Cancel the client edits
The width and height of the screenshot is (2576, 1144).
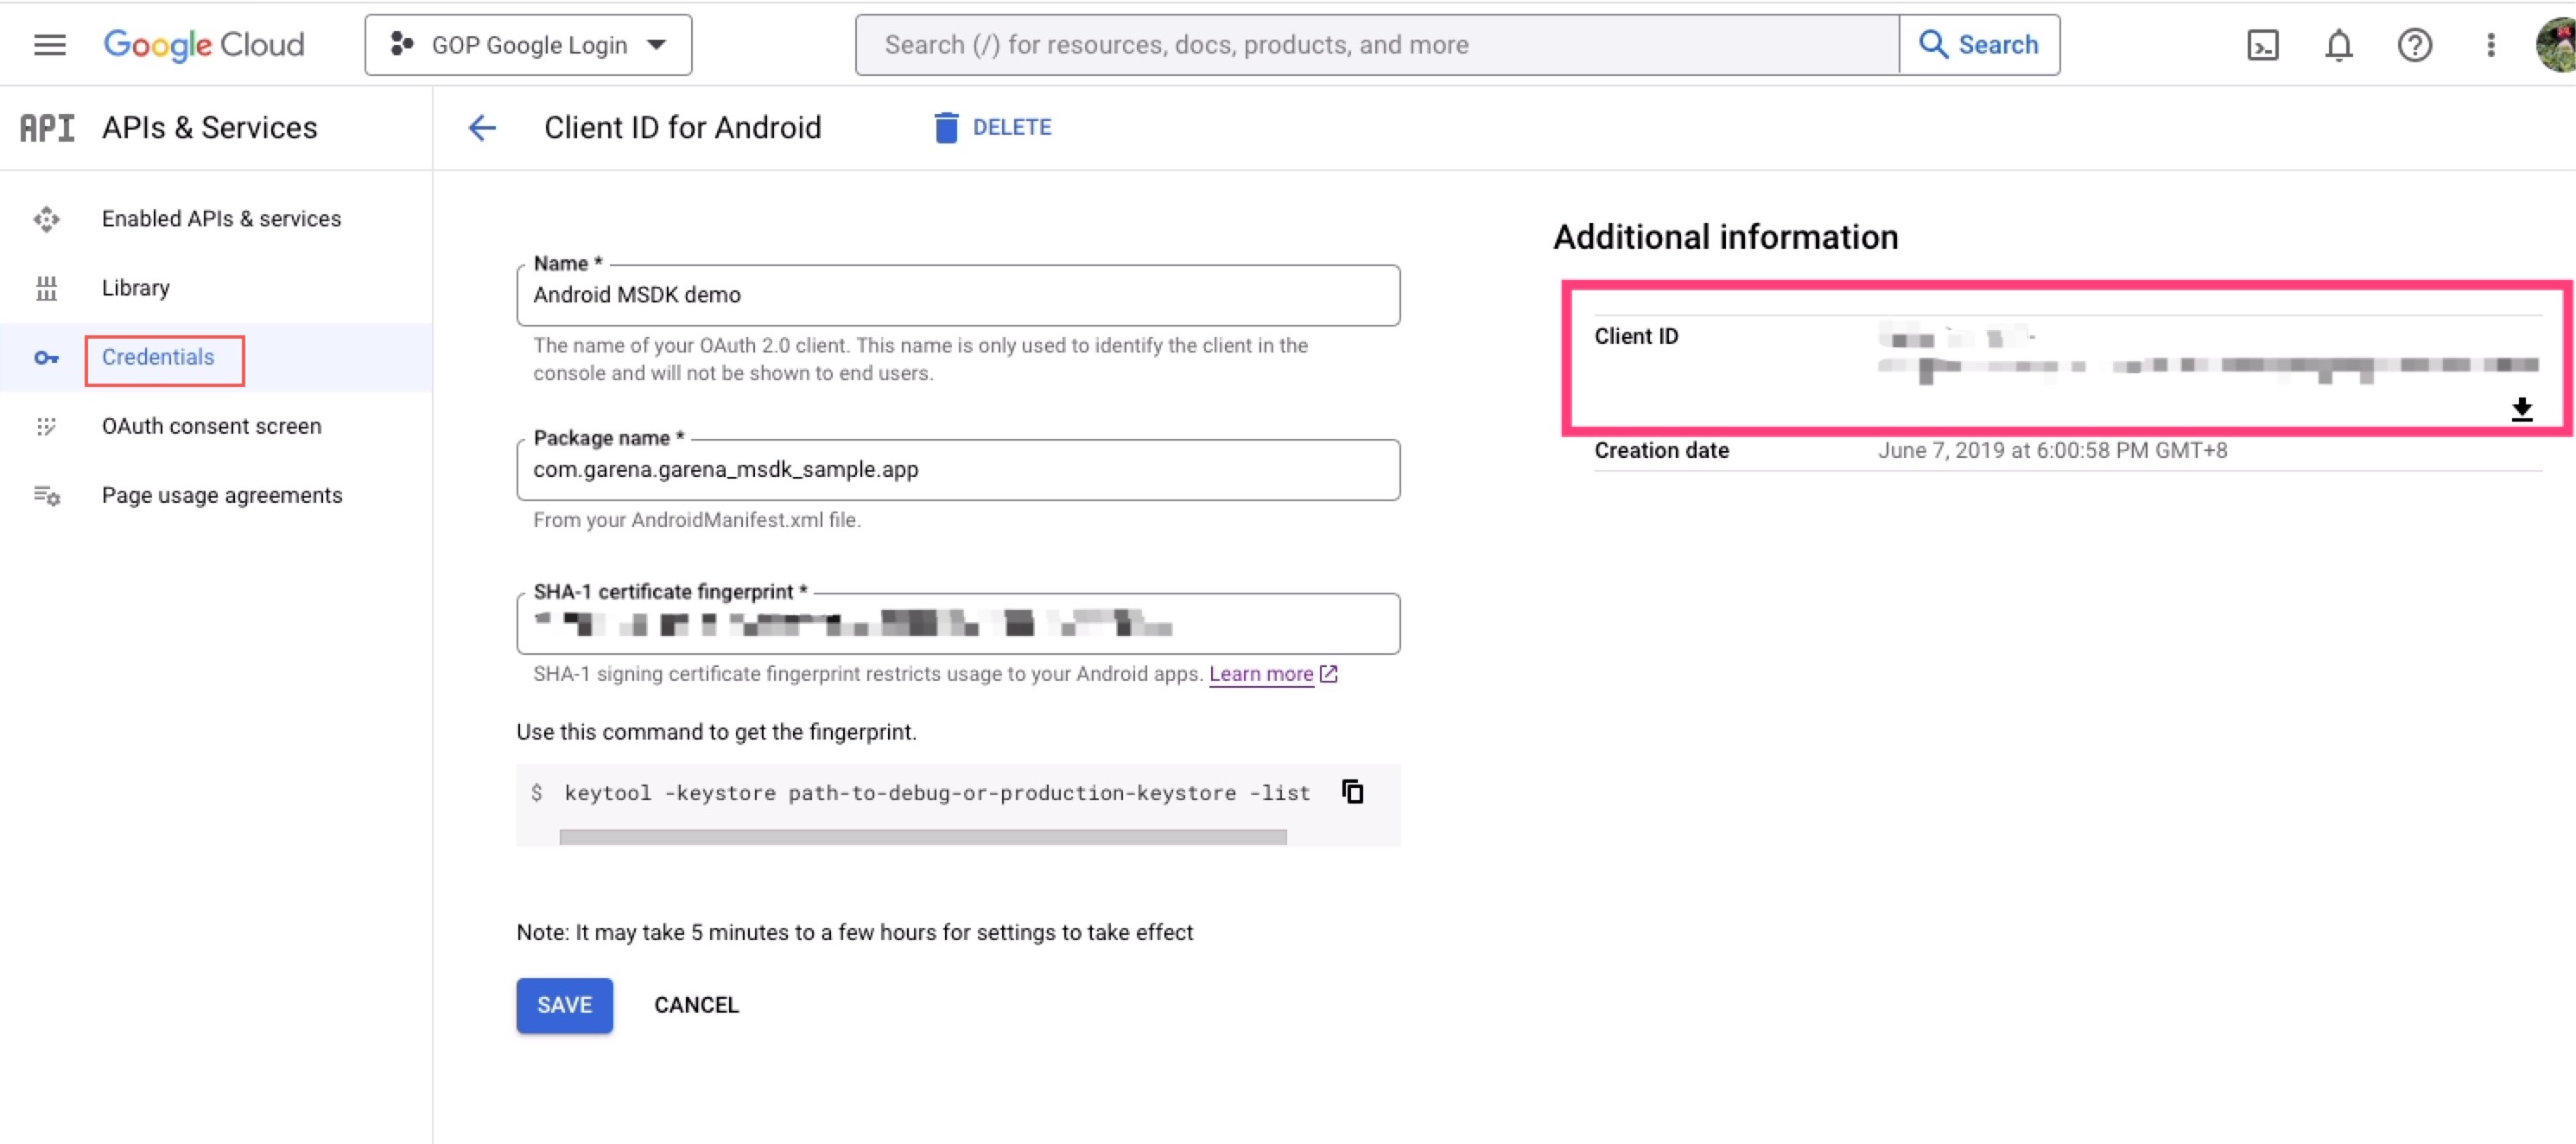click(696, 1005)
